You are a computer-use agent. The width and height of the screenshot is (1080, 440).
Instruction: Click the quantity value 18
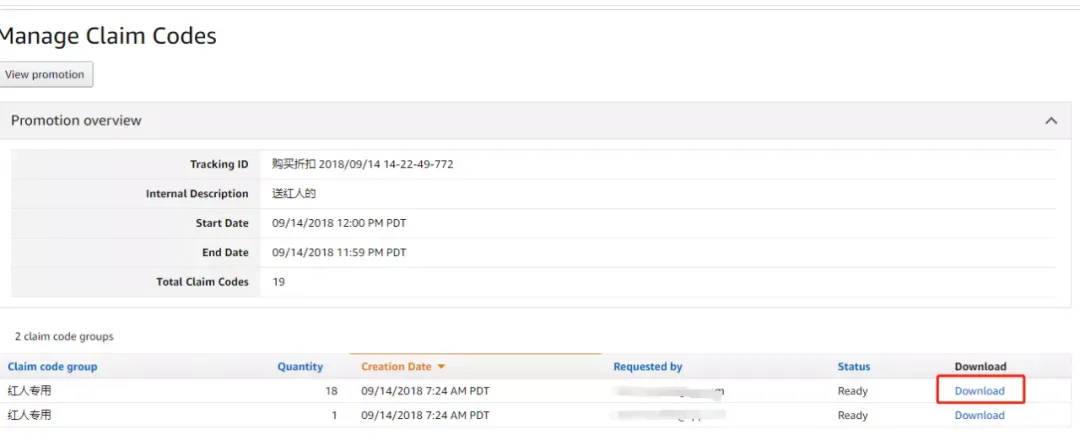pos(331,391)
